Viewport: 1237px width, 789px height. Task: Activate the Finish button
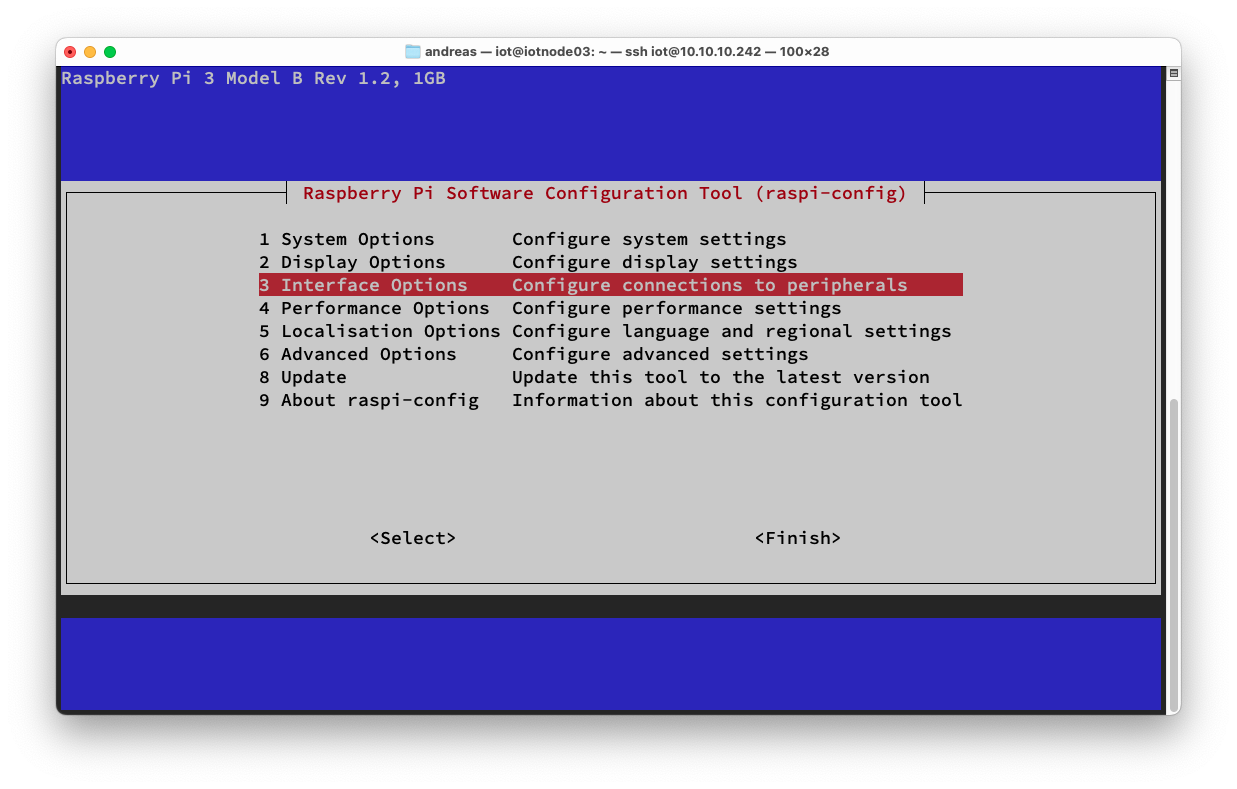click(797, 538)
